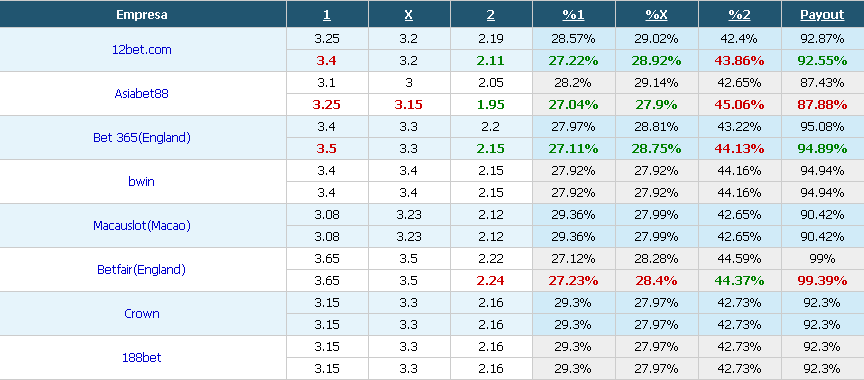Open the Macauslot(Macao) link
This screenshot has width=864, height=380.
pyautogui.click(x=142, y=225)
